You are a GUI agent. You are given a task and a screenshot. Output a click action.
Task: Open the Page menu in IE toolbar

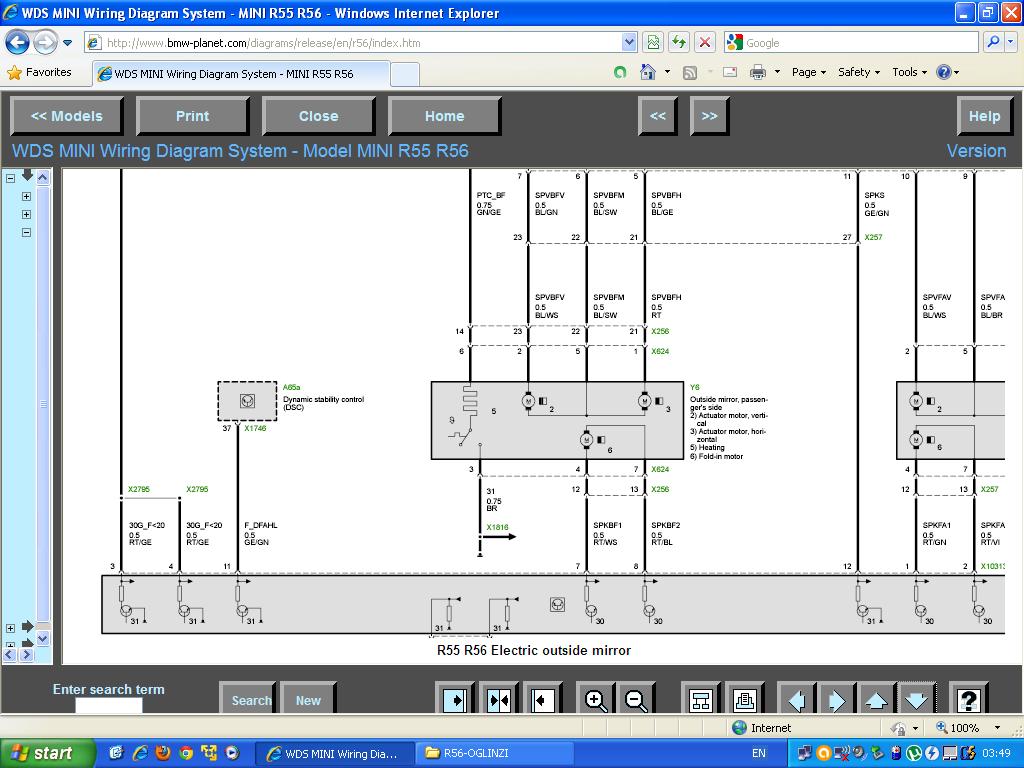click(808, 72)
